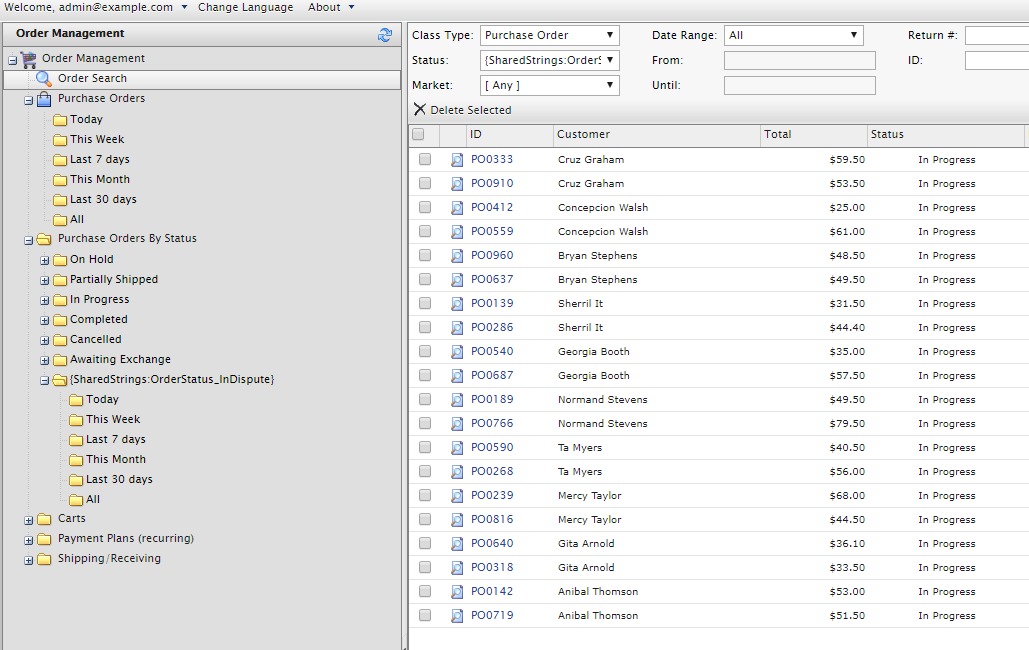Click the shopping bag Purchase Orders icon
The image size is (1029, 650).
click(x=44, y=99)
